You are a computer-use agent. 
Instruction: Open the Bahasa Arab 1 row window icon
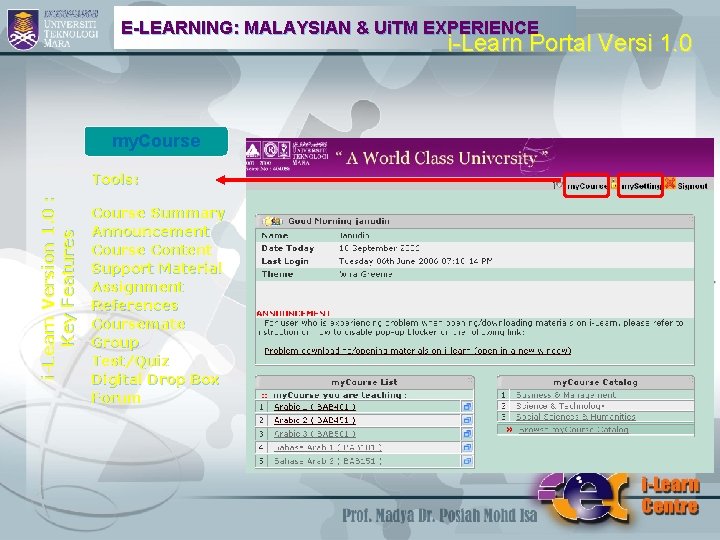pyautogui.click(x=467, y=447)
